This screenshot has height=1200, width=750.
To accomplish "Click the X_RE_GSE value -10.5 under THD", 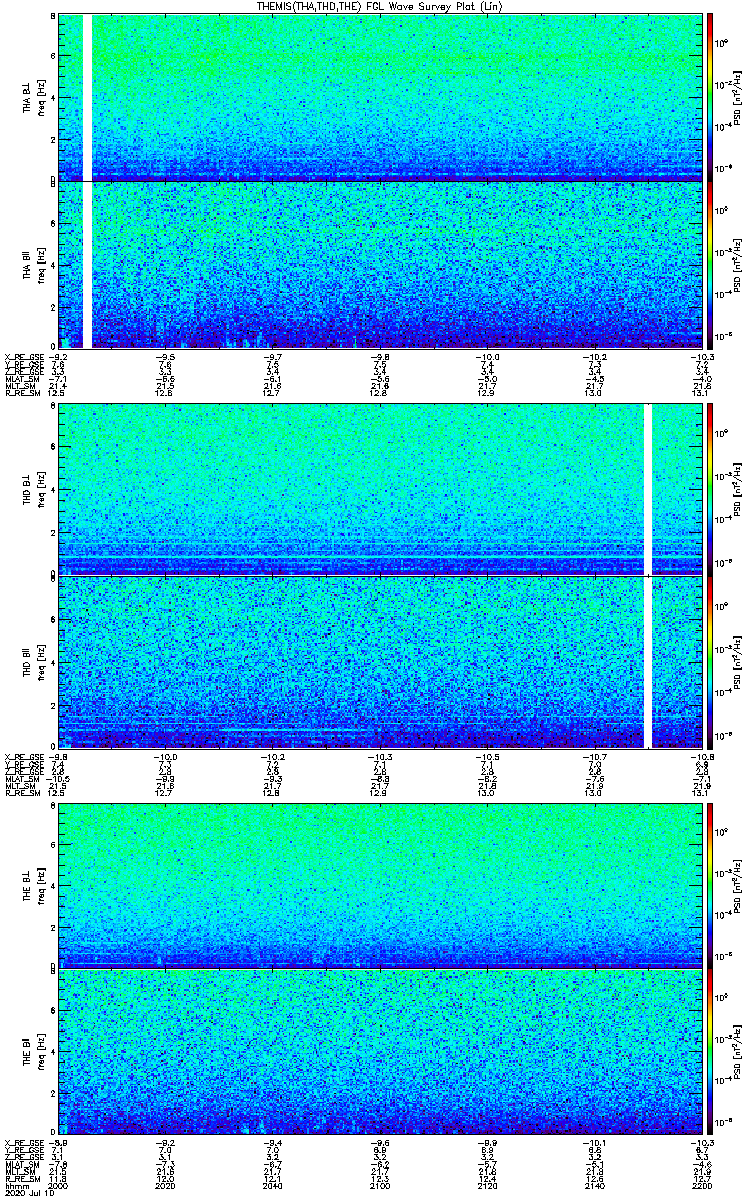I will 488,755.
